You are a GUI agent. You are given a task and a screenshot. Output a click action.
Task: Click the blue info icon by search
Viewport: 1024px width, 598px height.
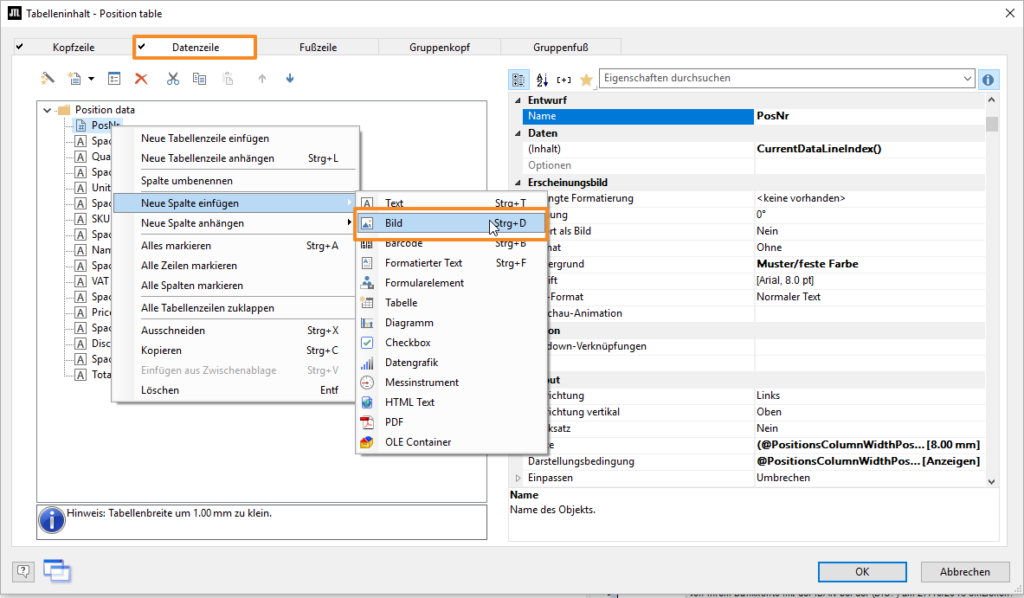click(x=988, y=79)
